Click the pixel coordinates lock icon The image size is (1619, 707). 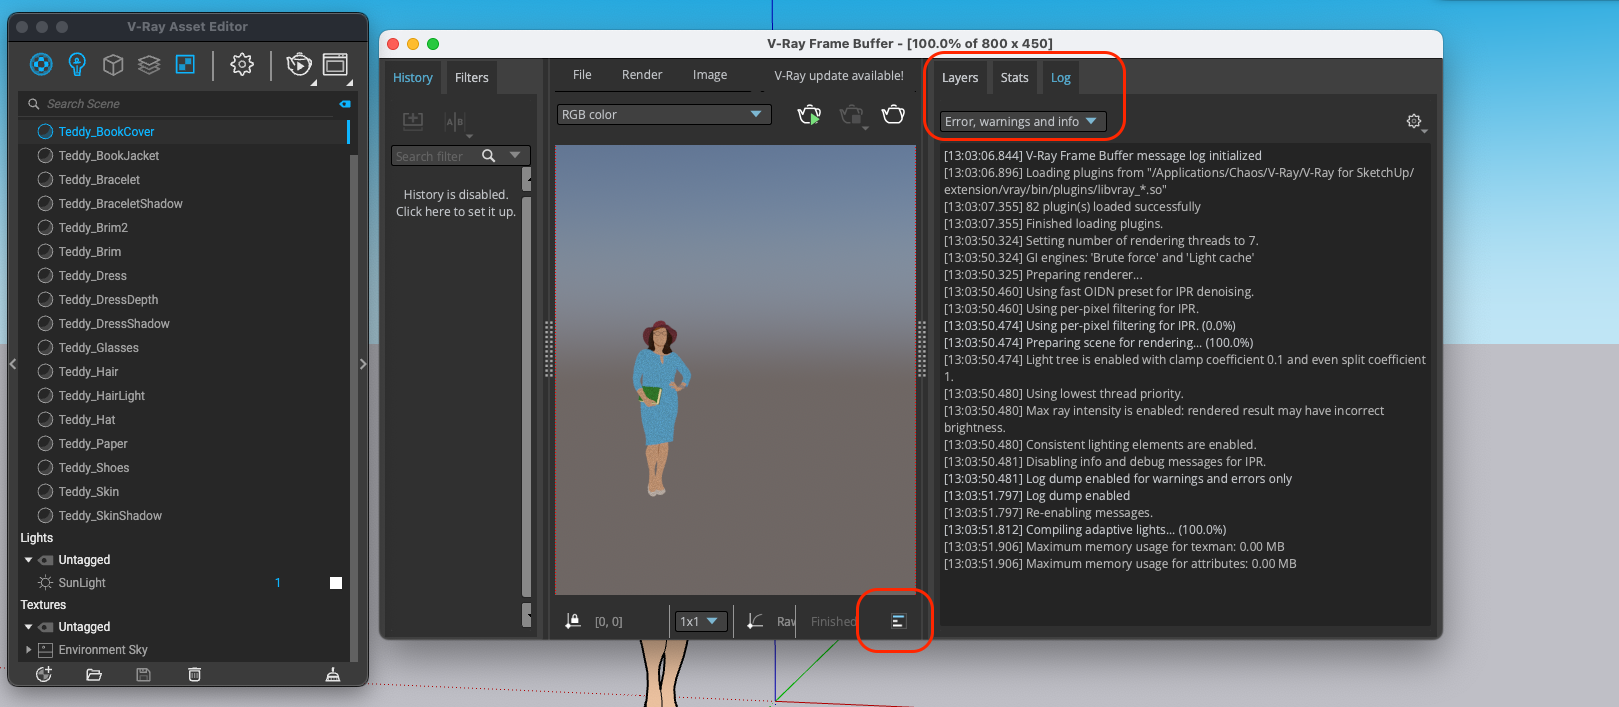(x=573, y=621)
